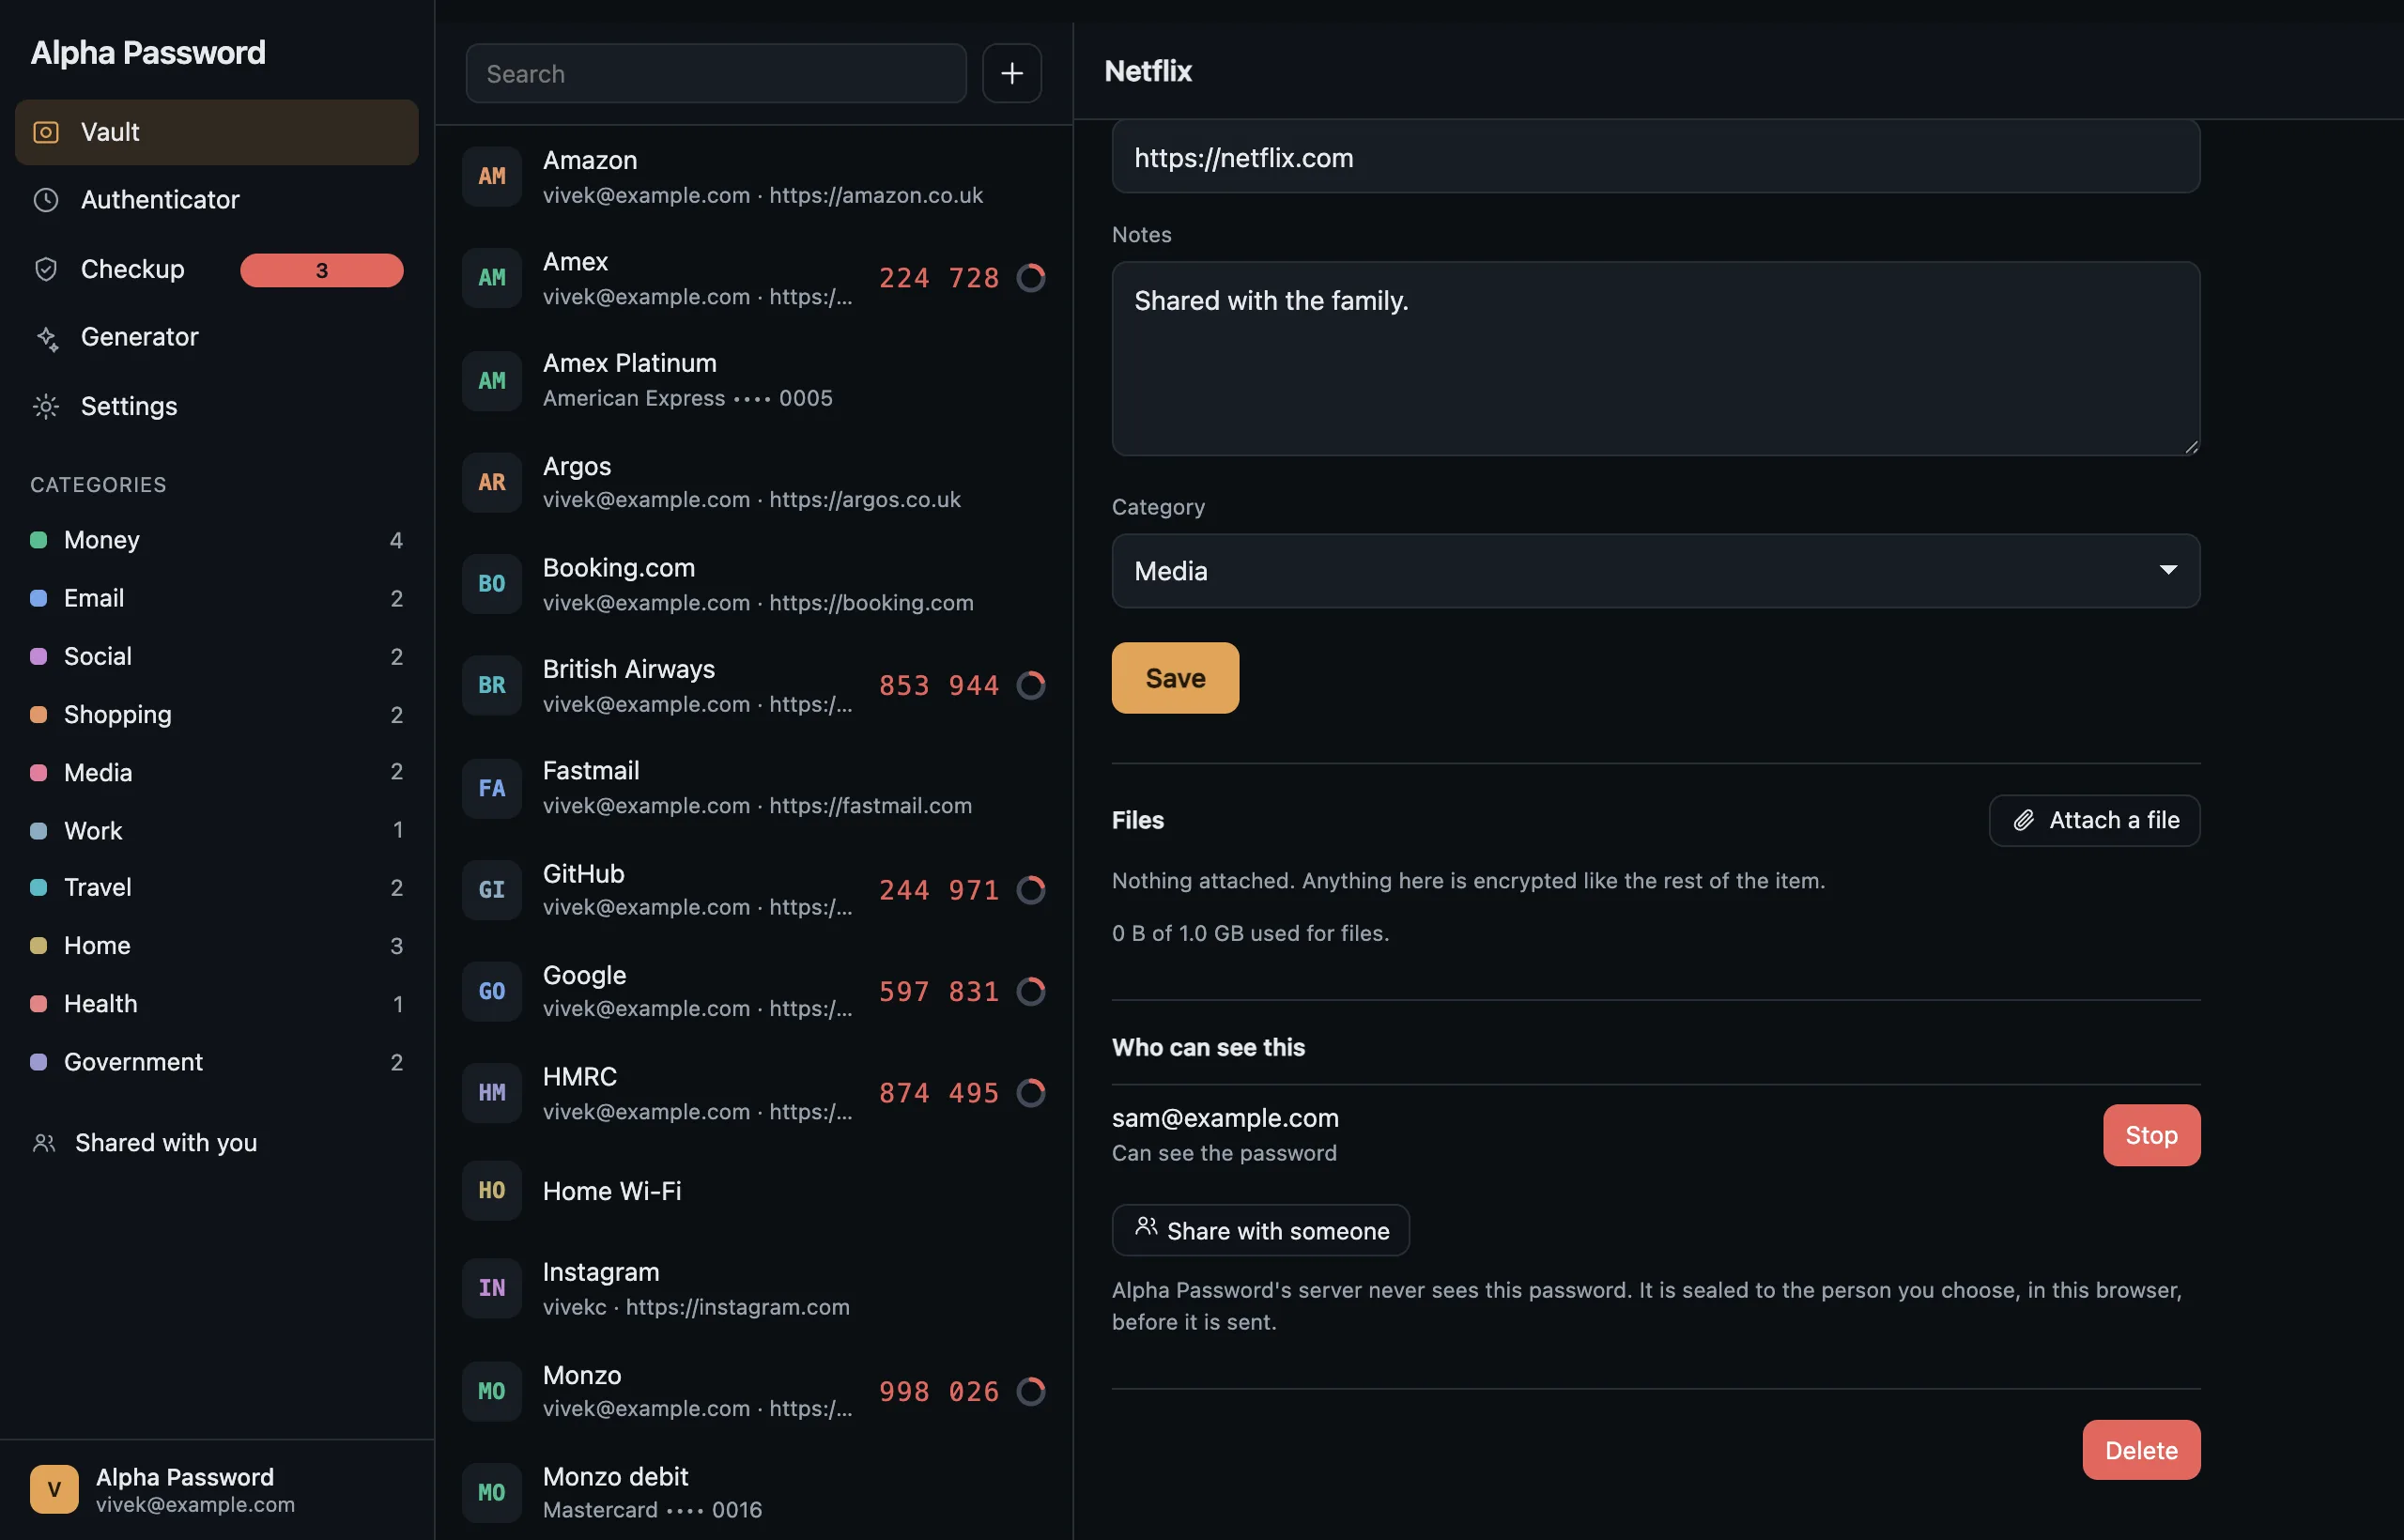Filter by the Work category
Screen dimensions: 2404x1540
pos(217,831)
